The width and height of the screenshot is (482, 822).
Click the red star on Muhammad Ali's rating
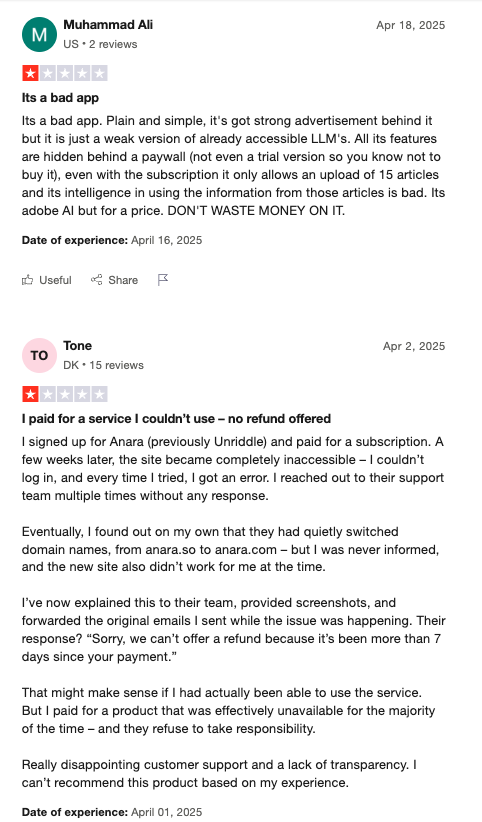pyautogui.click(x=30, y=73)
